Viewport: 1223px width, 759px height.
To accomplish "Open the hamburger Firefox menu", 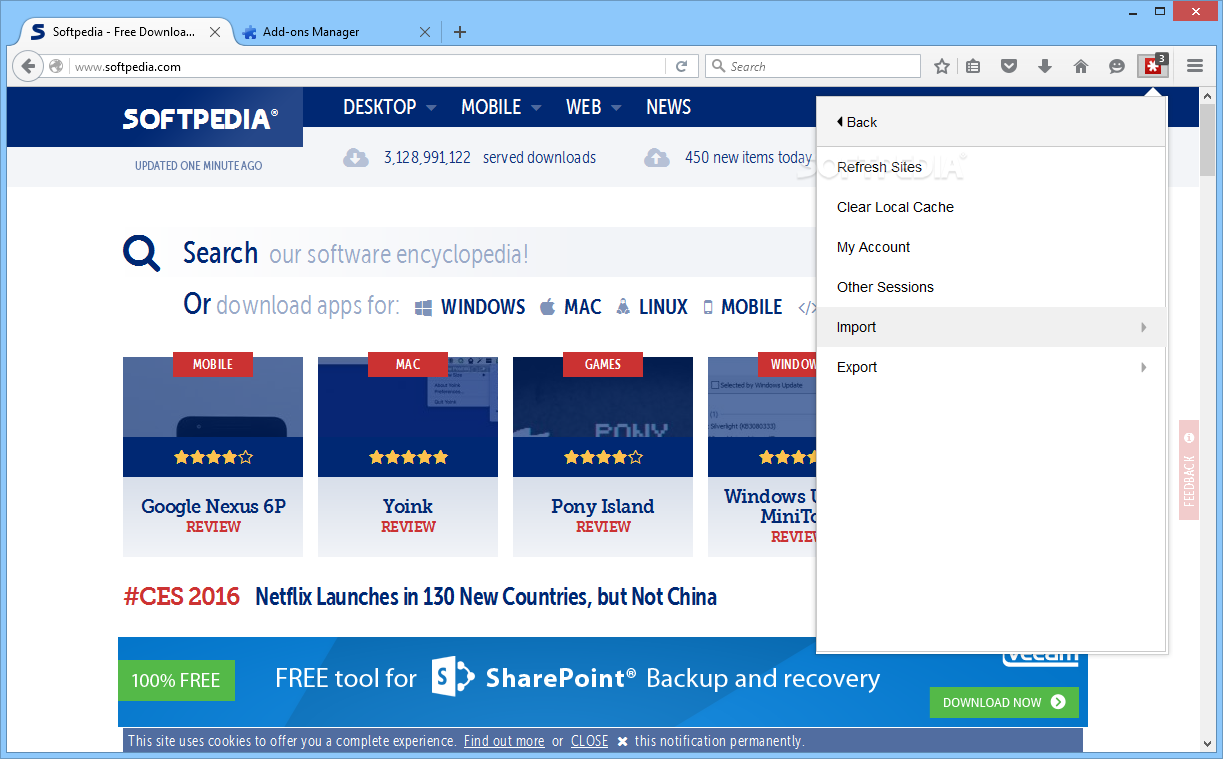I will [1195, 66].
